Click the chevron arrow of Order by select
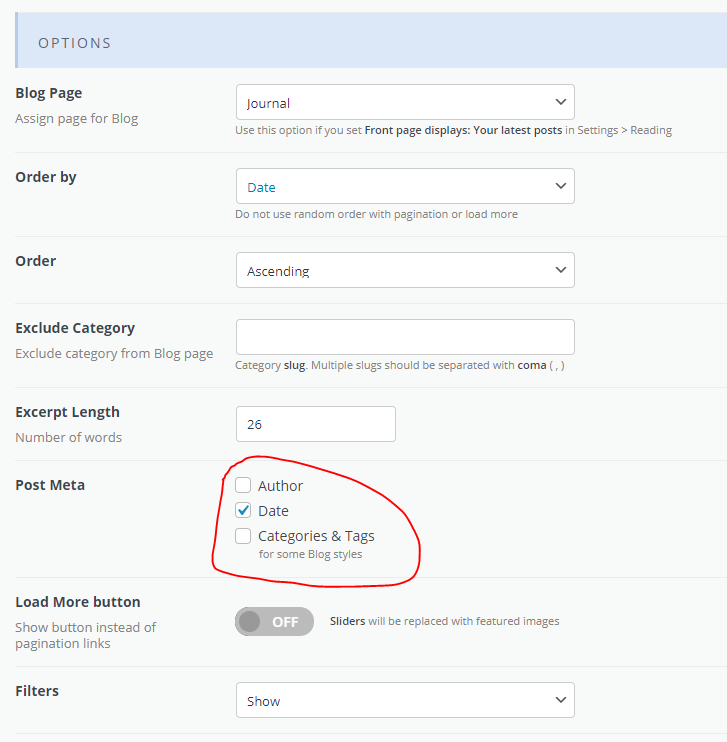727x742 pixels. pos(561,186)
